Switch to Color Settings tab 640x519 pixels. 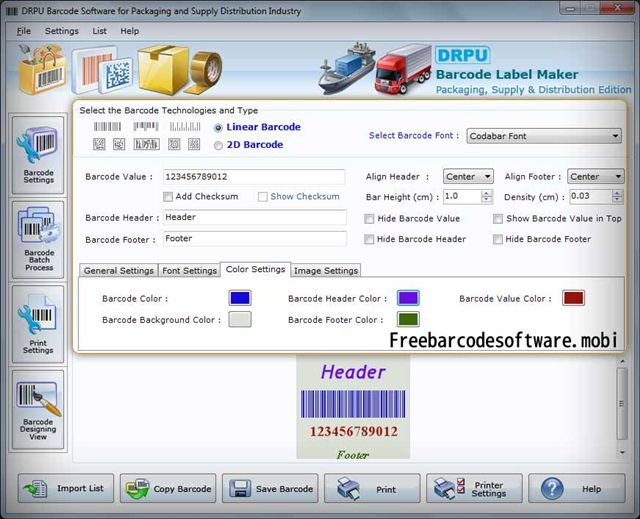click(256, 269)
